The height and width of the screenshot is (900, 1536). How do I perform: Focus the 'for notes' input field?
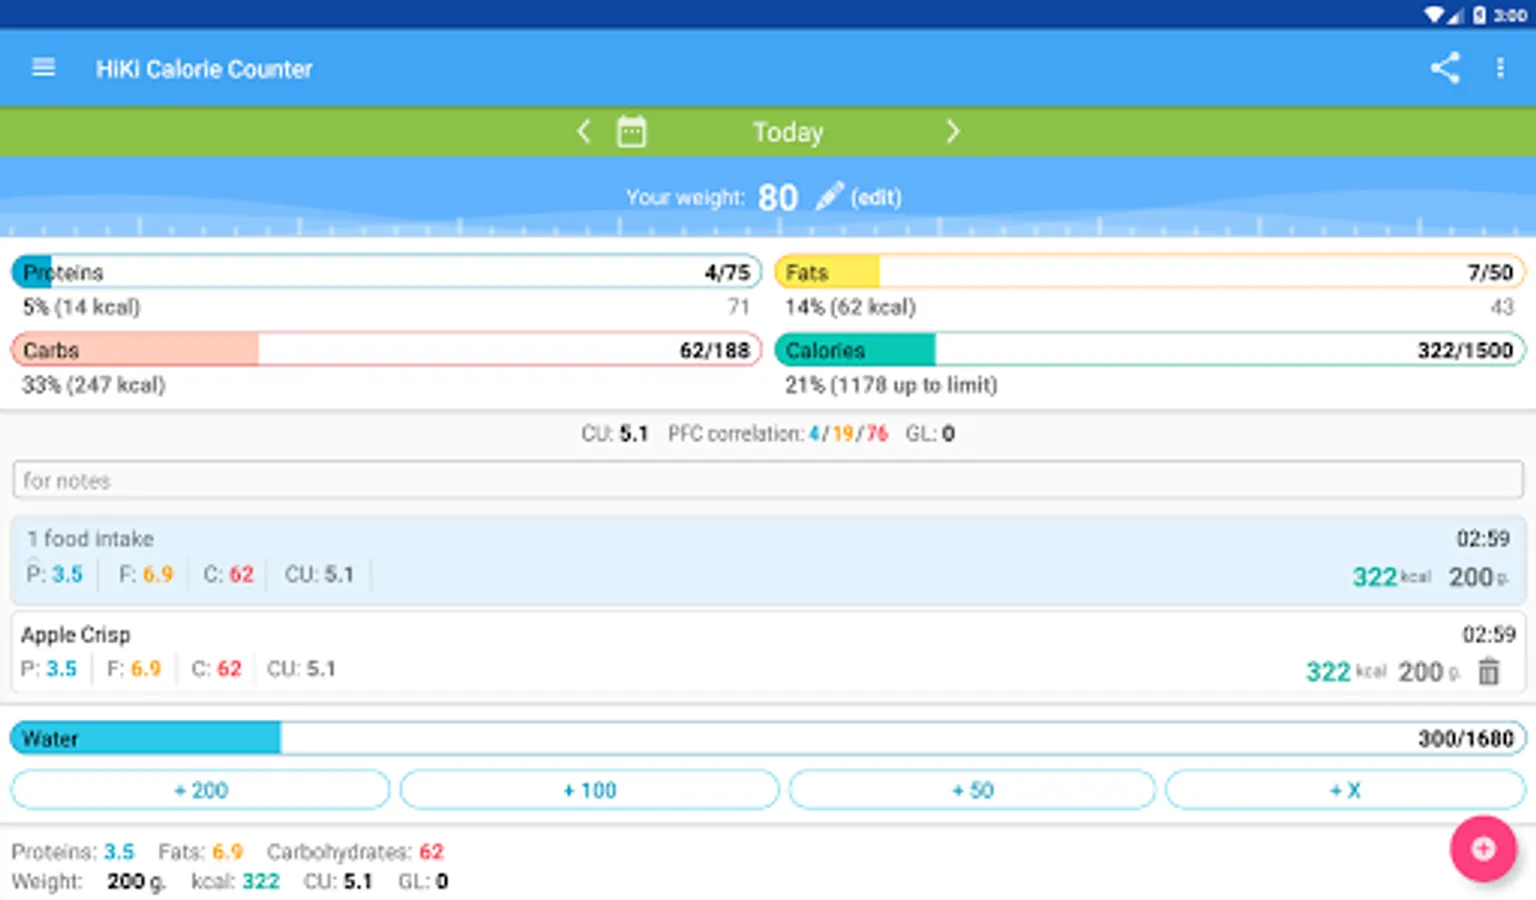768,480
